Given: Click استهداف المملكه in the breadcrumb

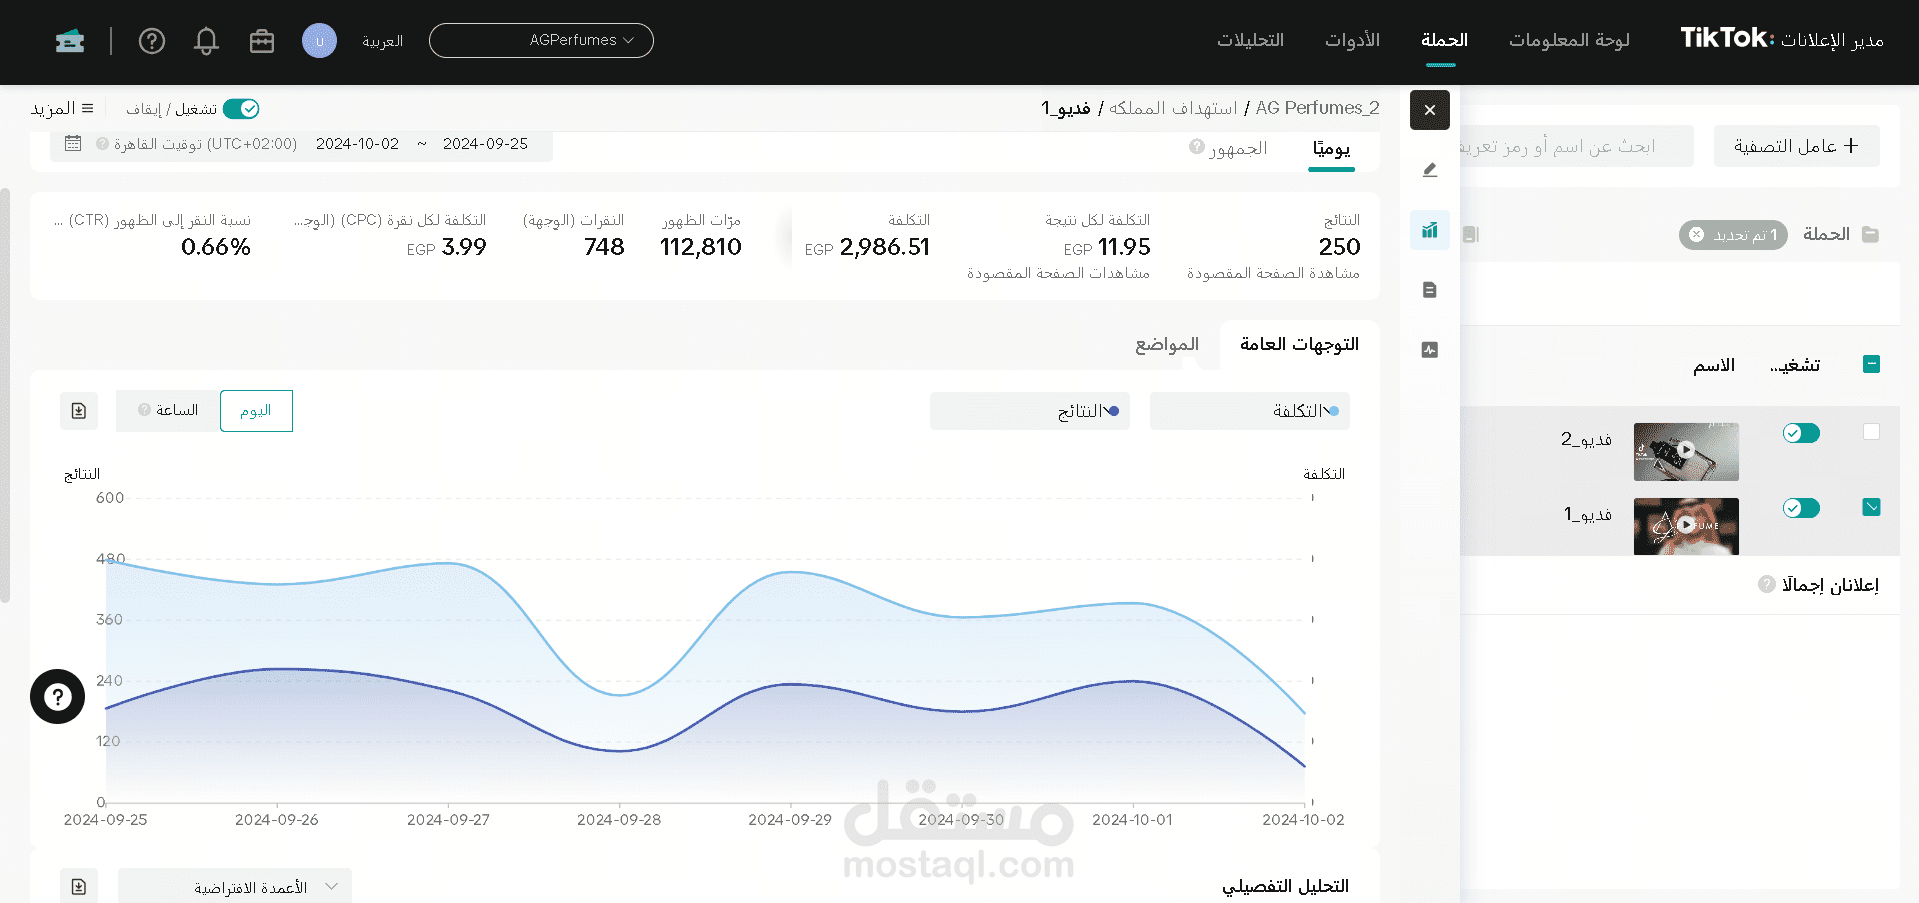Looking at the screenshot, I should tap(1173, 108).
